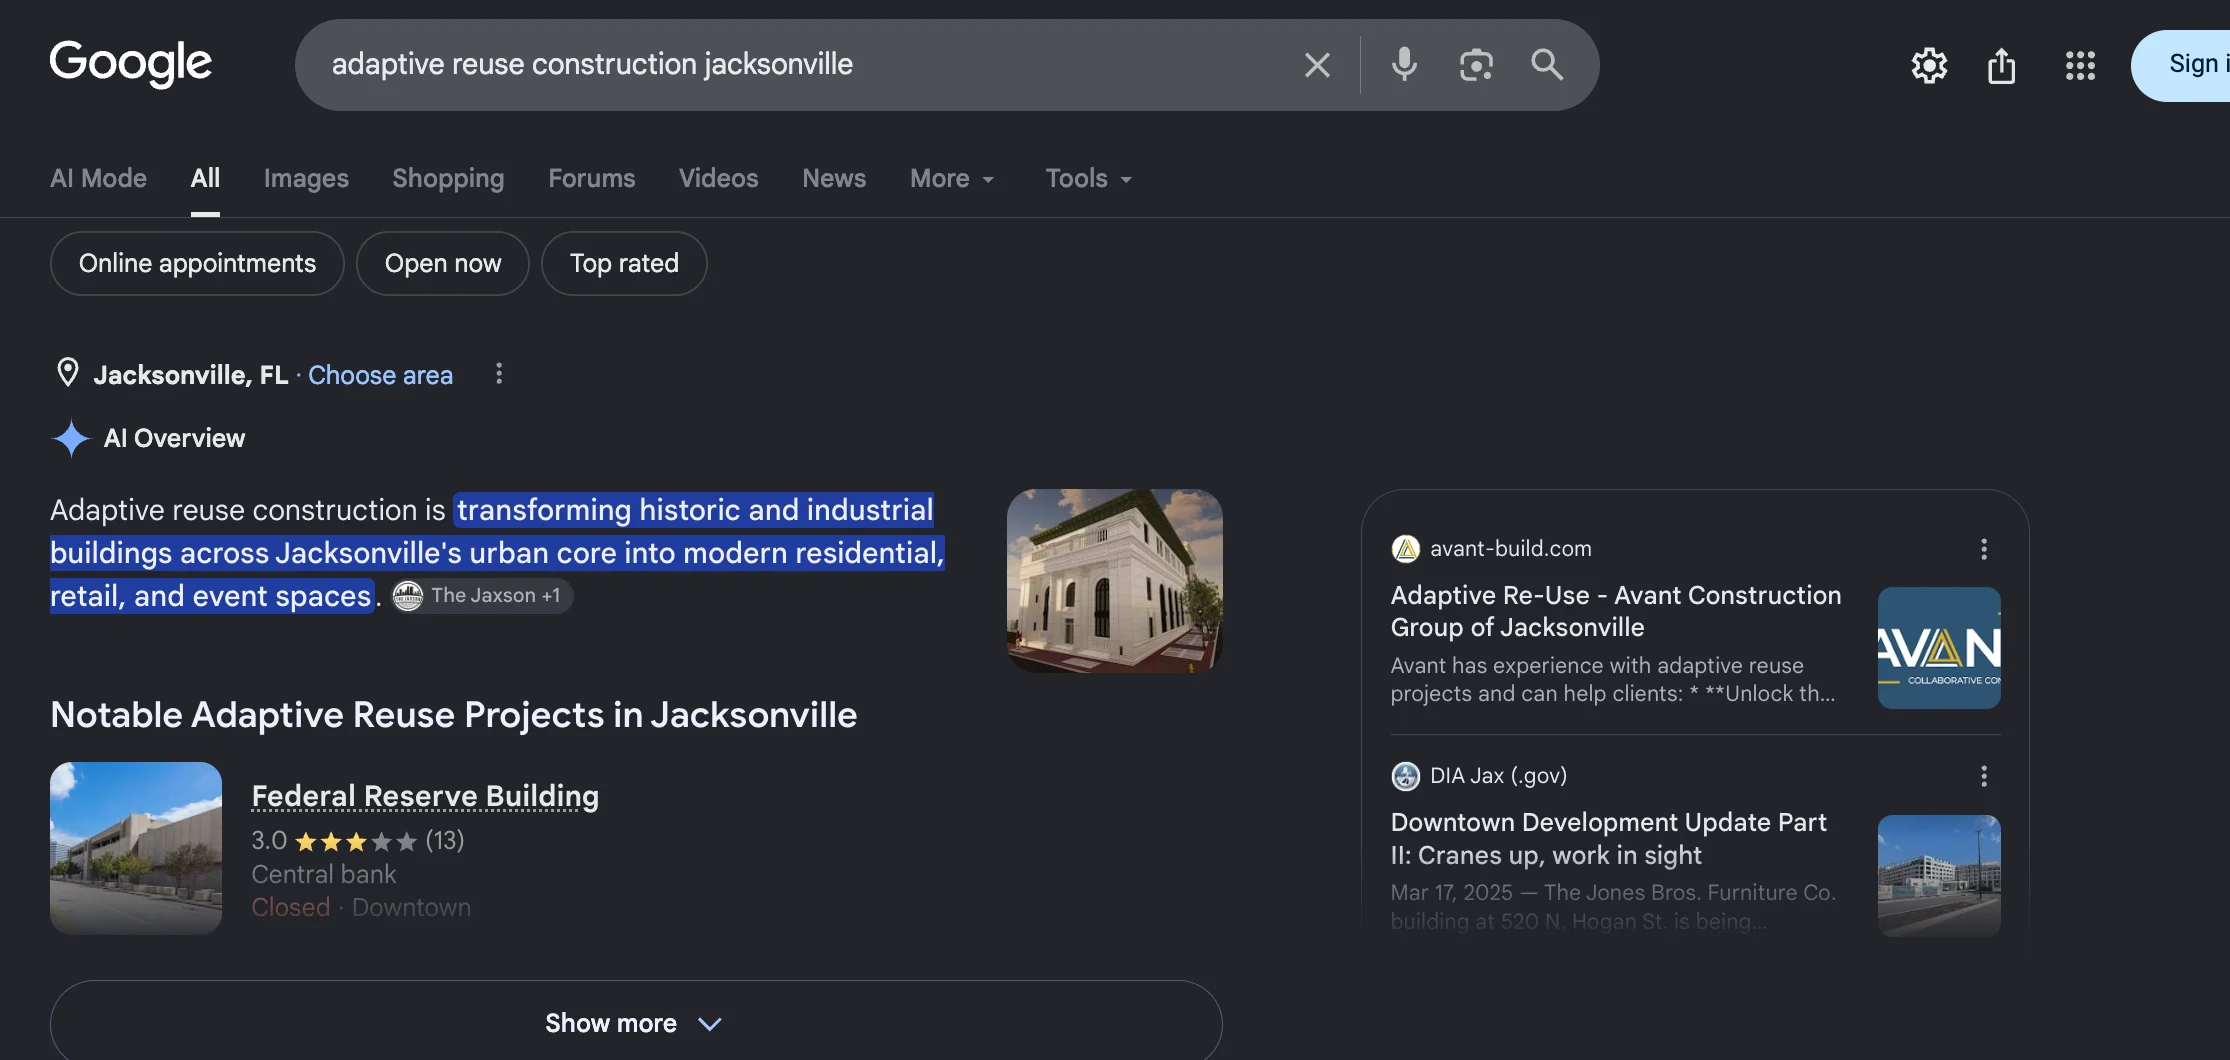Open quick settings gear
The image size is (2230, 1060).
click(1929, 66)
